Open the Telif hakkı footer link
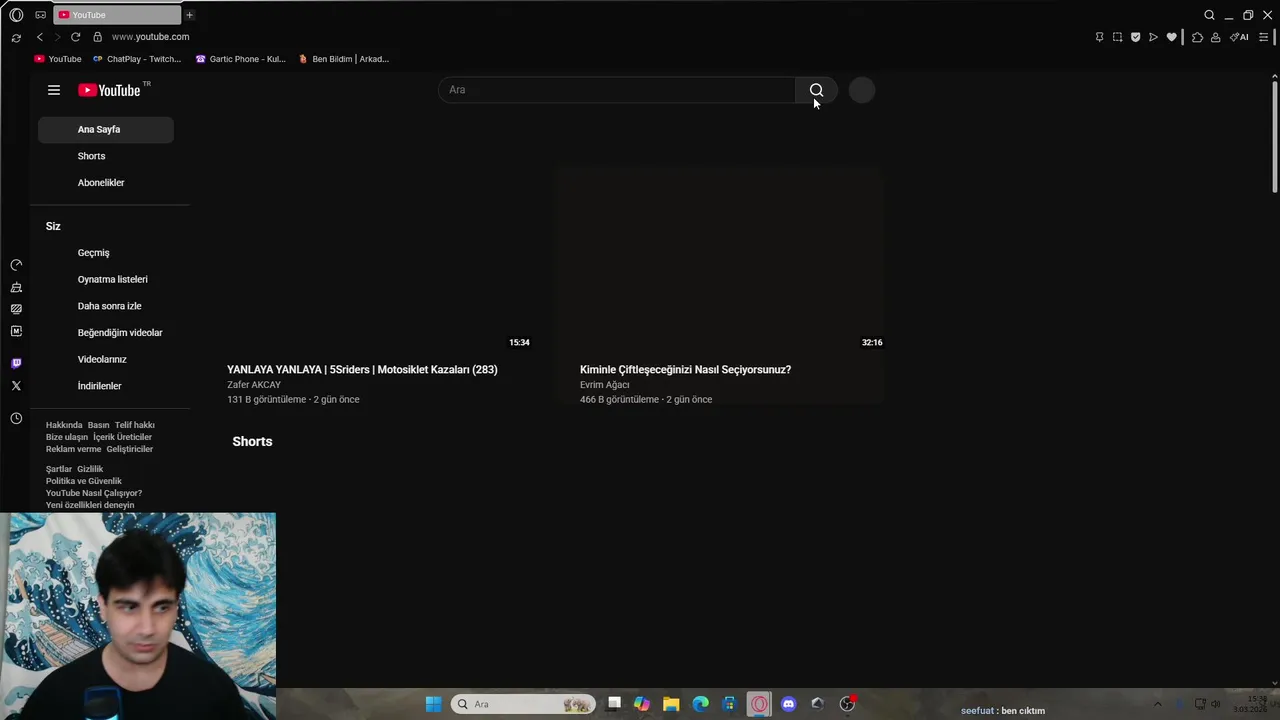 point(135,425)
